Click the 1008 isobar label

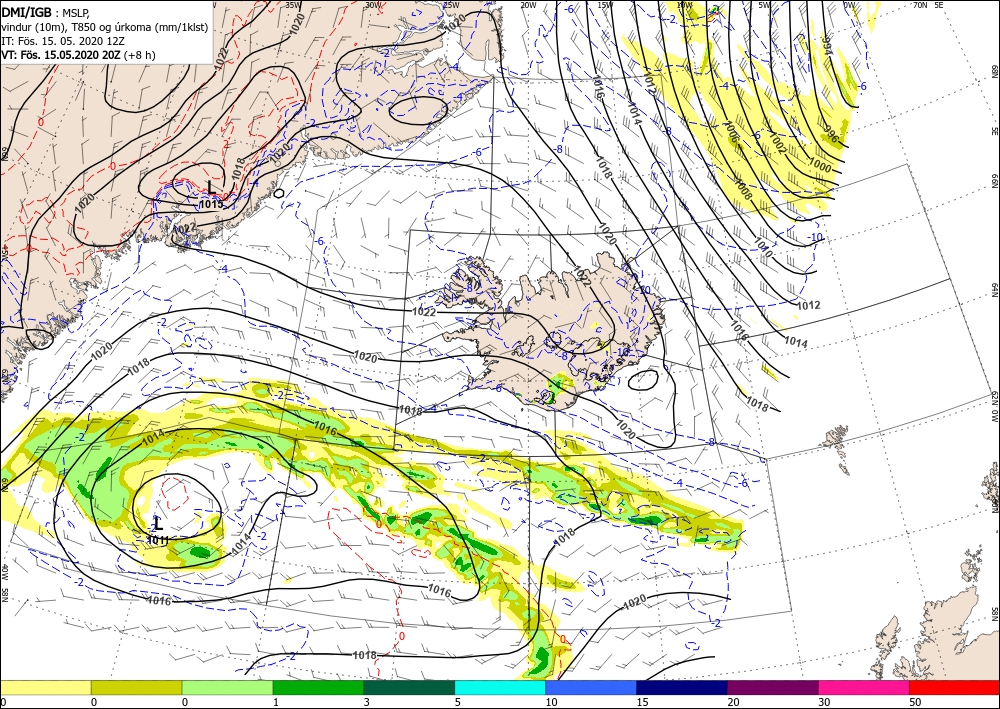coord(744,189)
